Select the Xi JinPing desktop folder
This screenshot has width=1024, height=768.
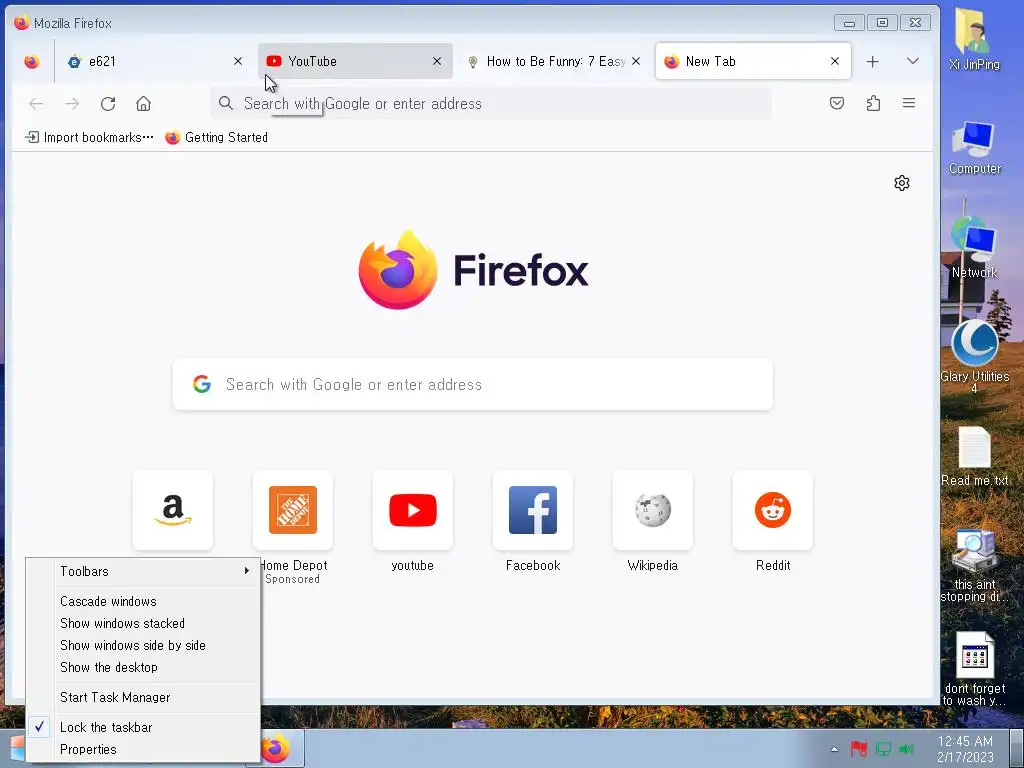click(x=974, y=39)
